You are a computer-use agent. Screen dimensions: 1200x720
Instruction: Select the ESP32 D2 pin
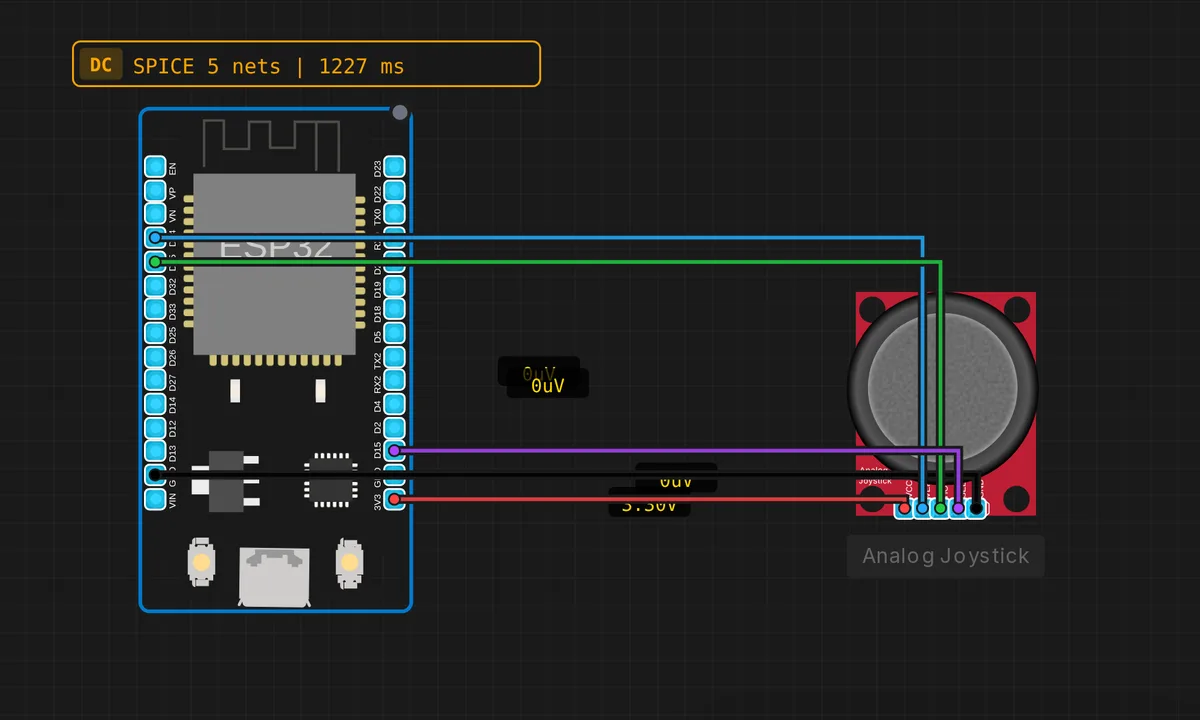[395, 428]
